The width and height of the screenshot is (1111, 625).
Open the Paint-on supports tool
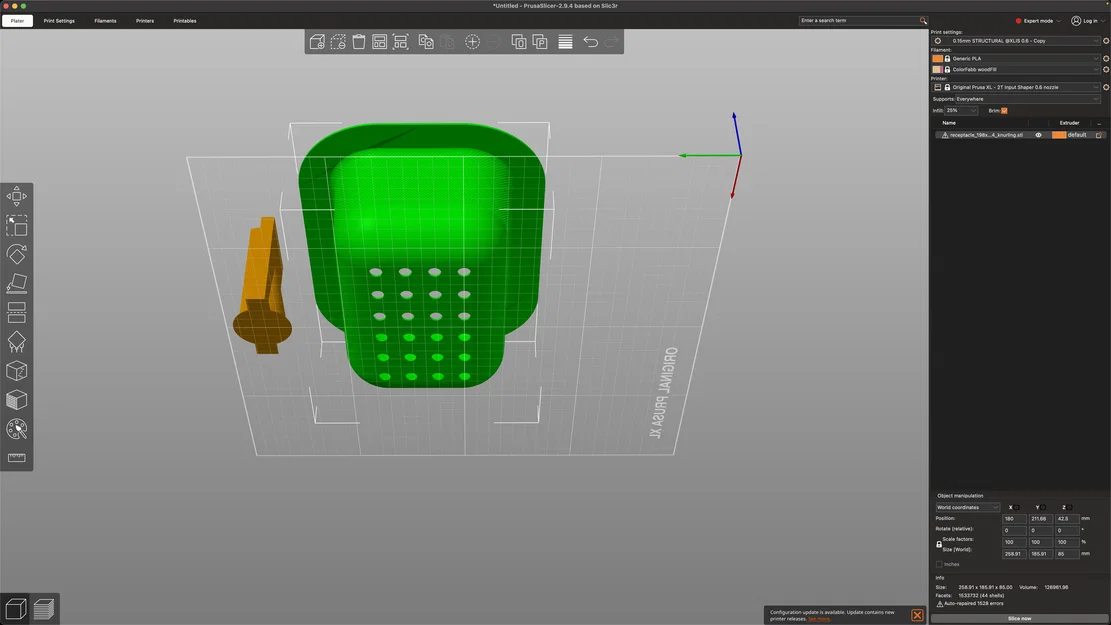click(x=16, y=342)
